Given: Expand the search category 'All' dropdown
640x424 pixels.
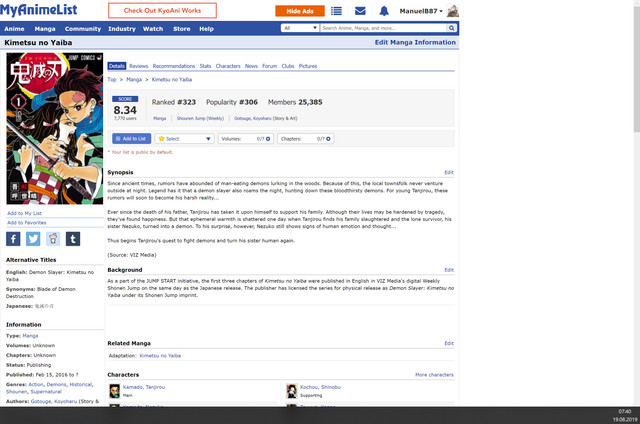Looking at the screenshot, I should tap(300, 28).
